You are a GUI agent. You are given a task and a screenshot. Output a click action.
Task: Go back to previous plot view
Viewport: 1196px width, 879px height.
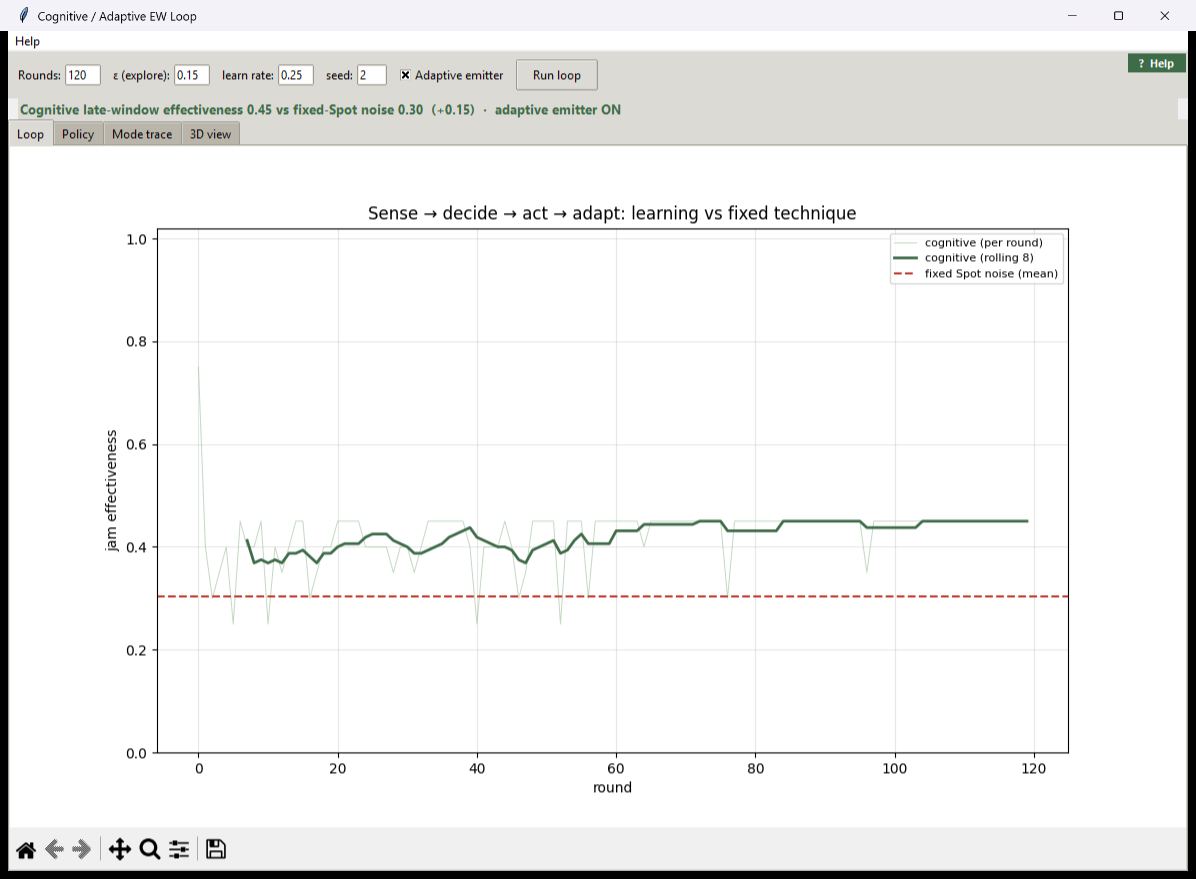point(54,849)
